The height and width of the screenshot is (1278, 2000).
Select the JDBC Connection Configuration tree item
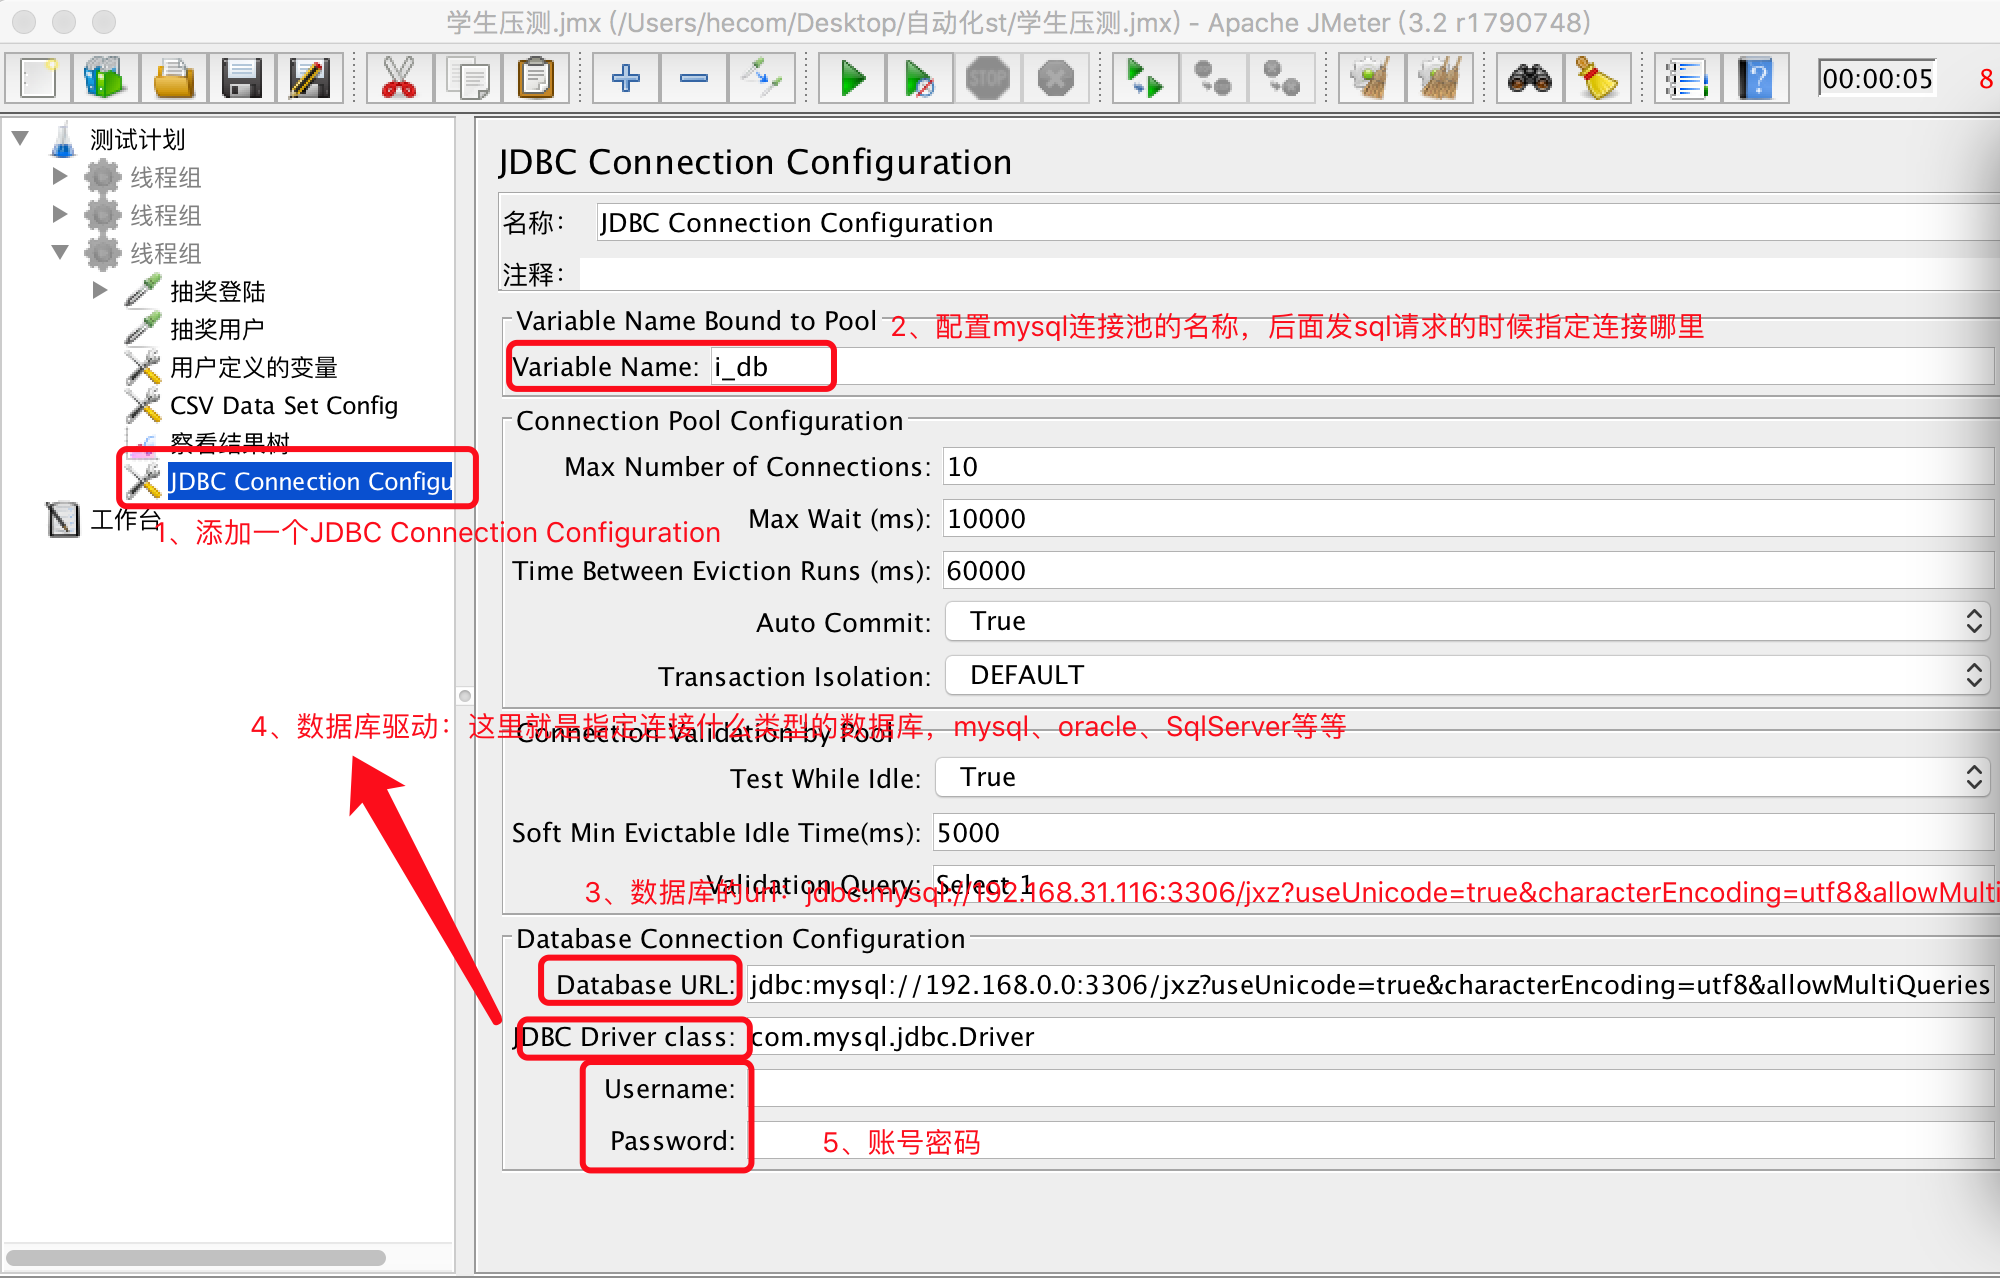pyautogui.click(x=310, y=481)
